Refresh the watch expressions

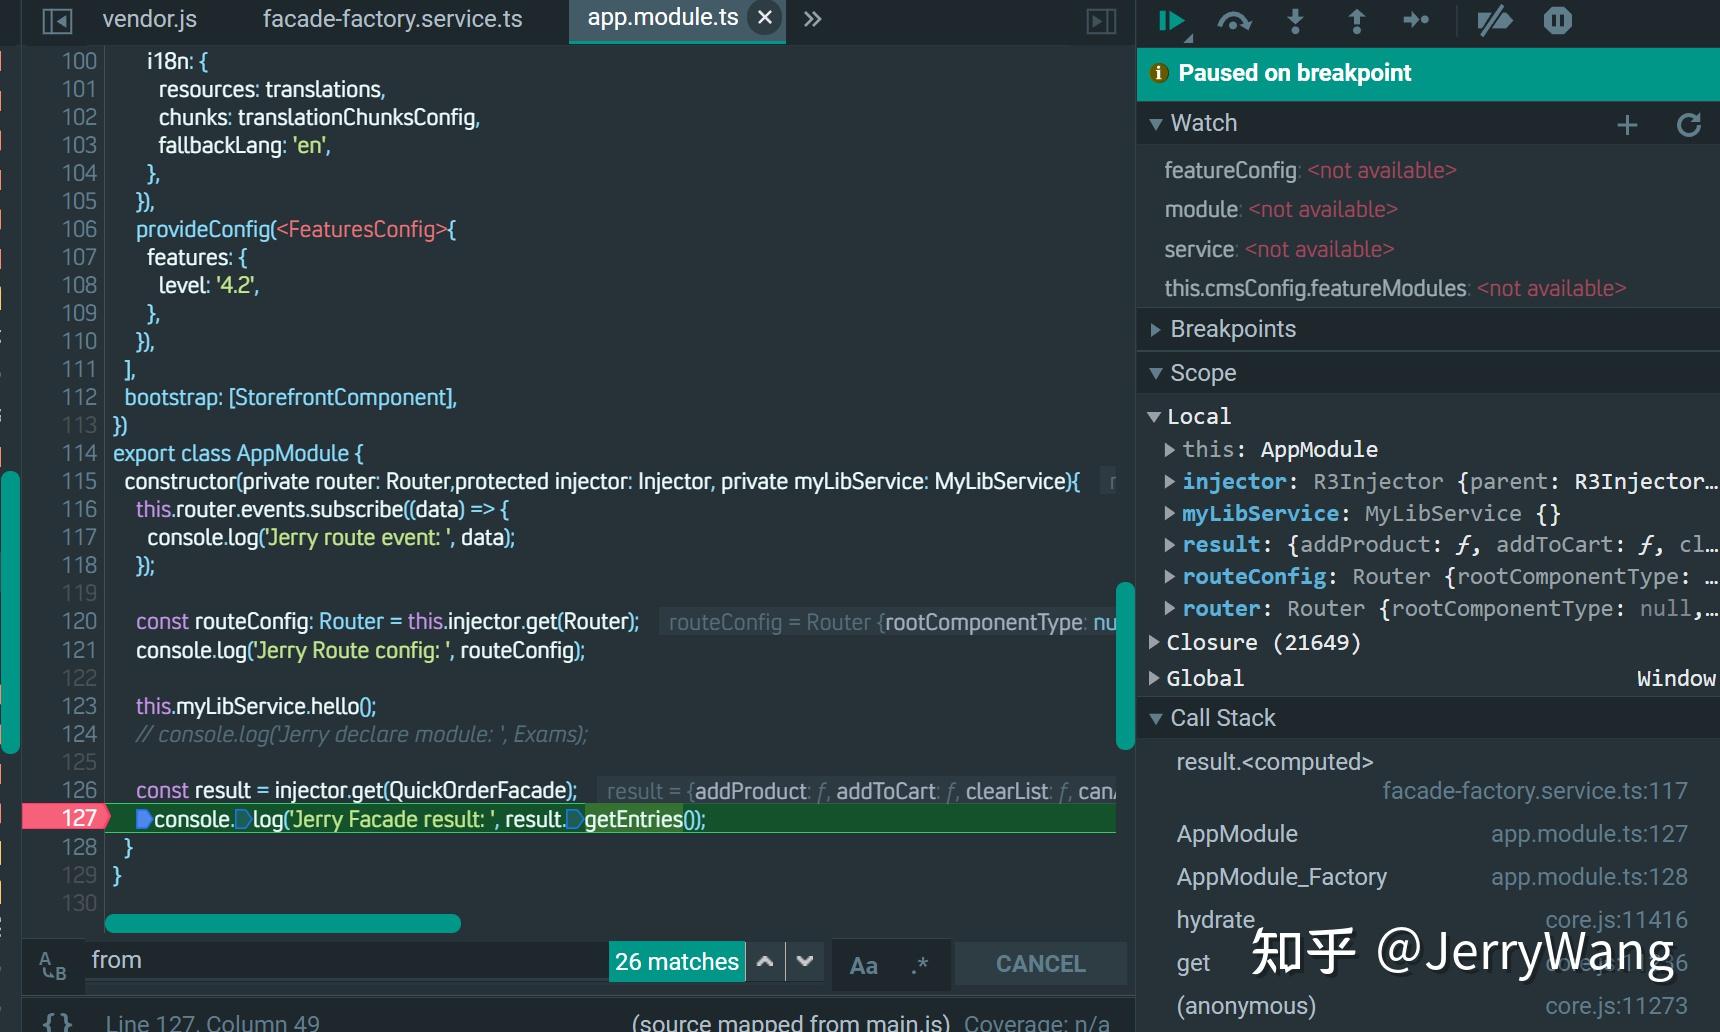[1689, 125]
